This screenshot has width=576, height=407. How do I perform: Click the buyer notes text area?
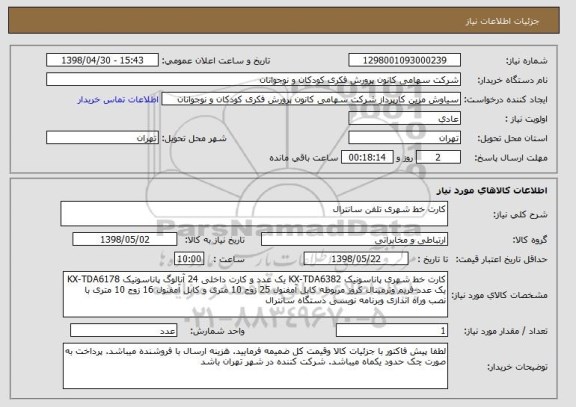tap(255, 366)
